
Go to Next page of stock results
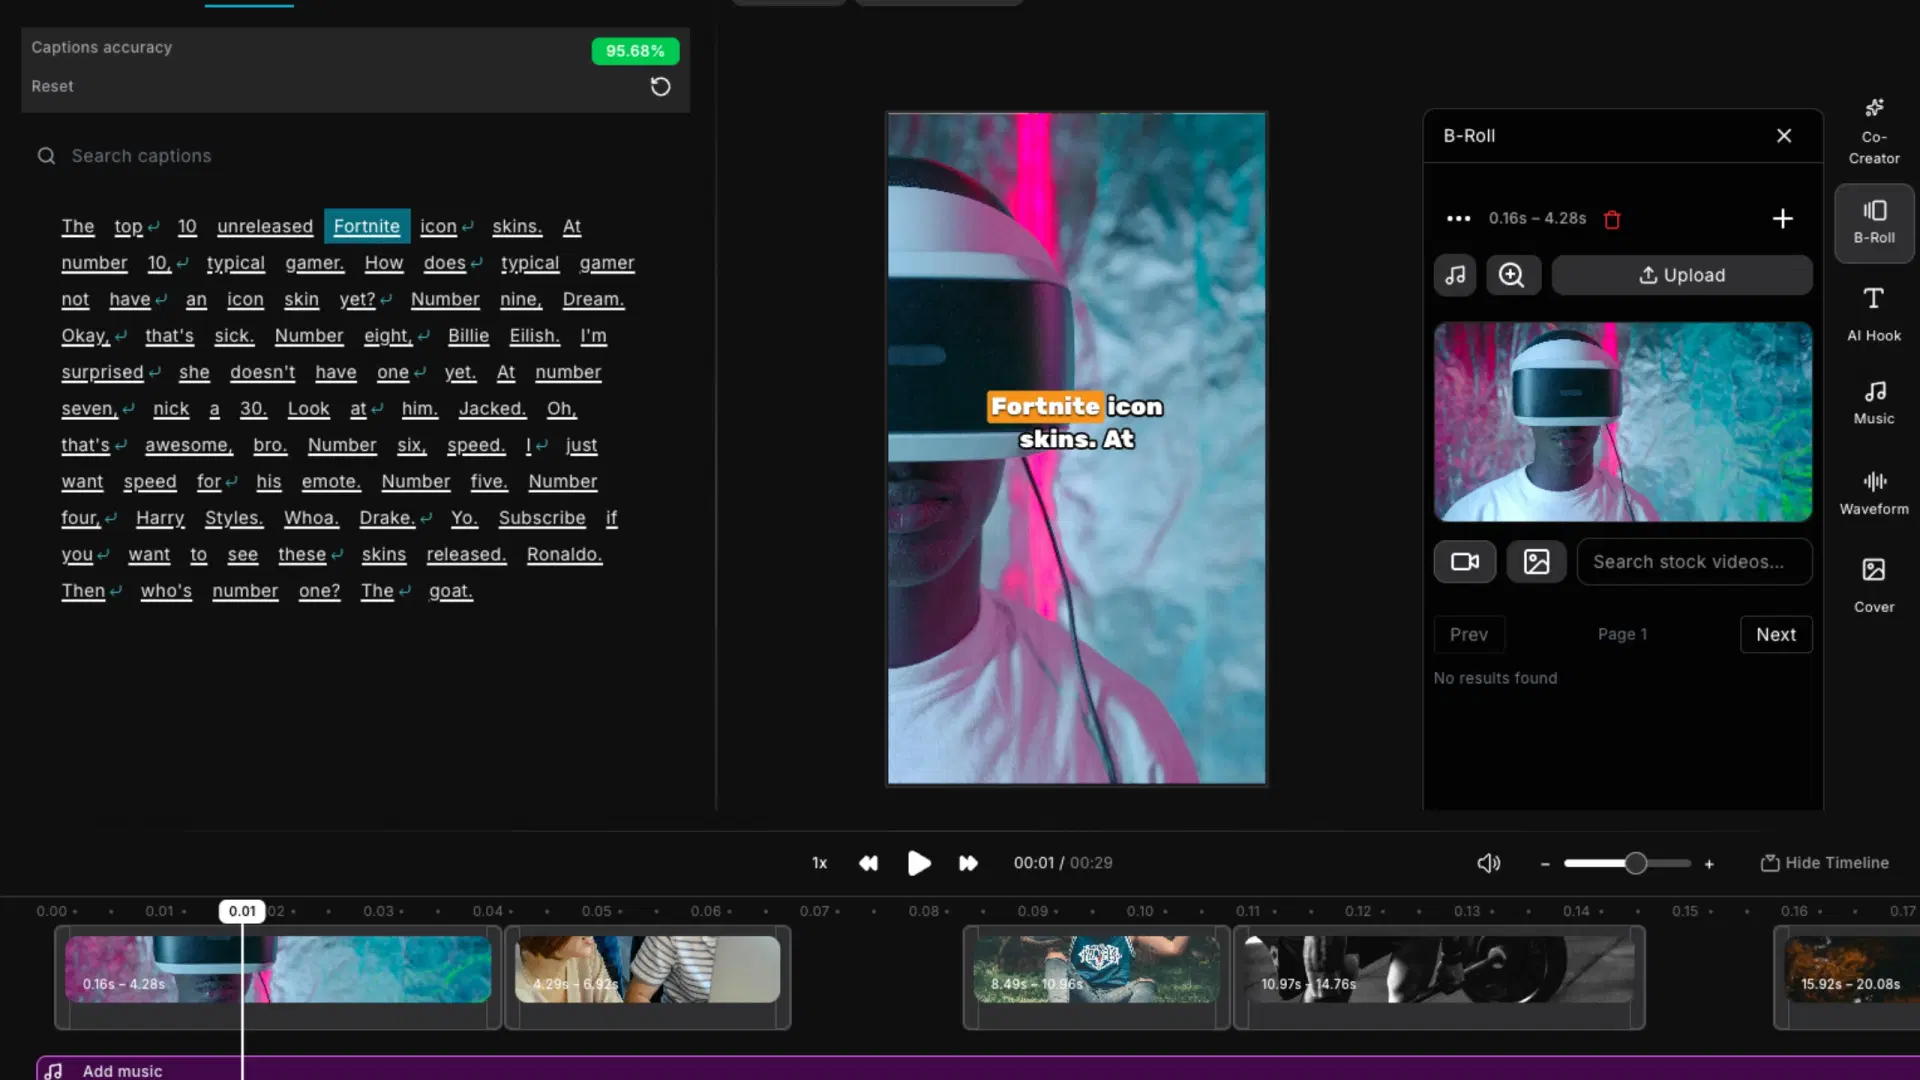(x=1776, y=634)
